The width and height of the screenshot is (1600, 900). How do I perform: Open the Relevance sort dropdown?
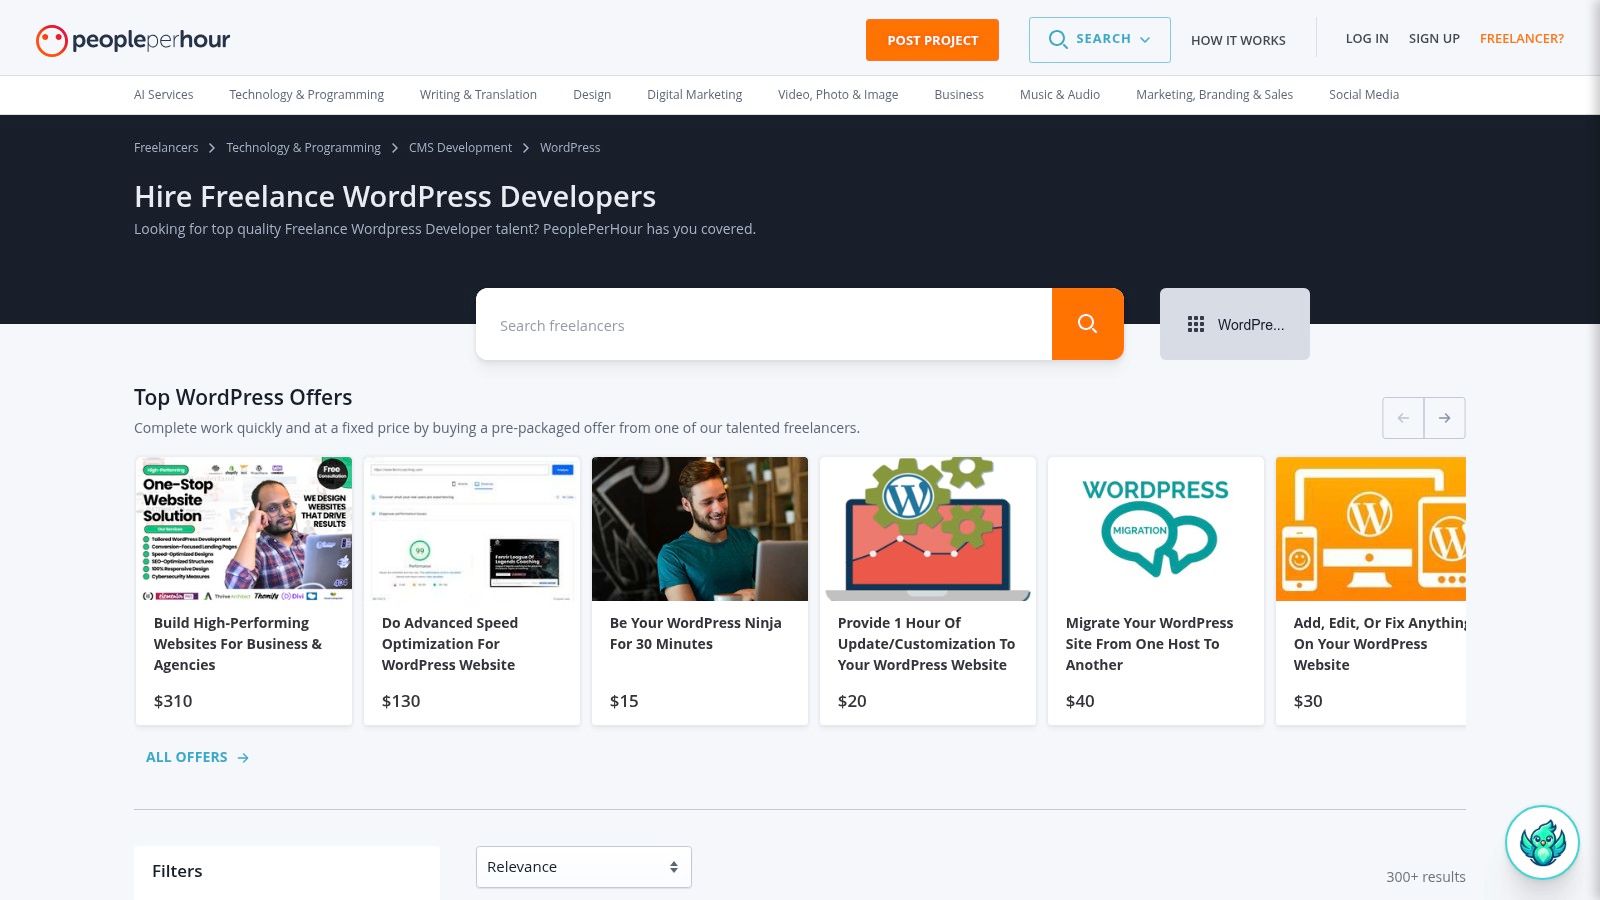(x=583, y=866)
